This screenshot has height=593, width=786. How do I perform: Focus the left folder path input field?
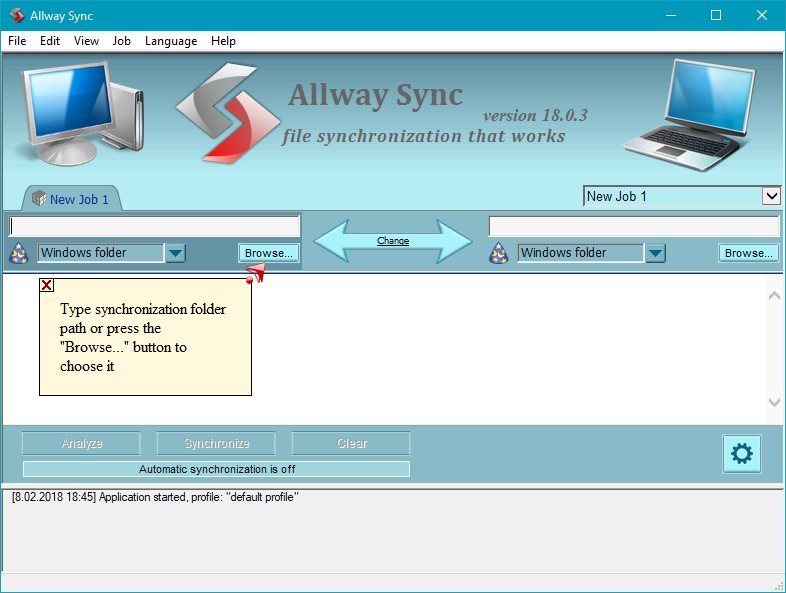[x=154, y=227]
